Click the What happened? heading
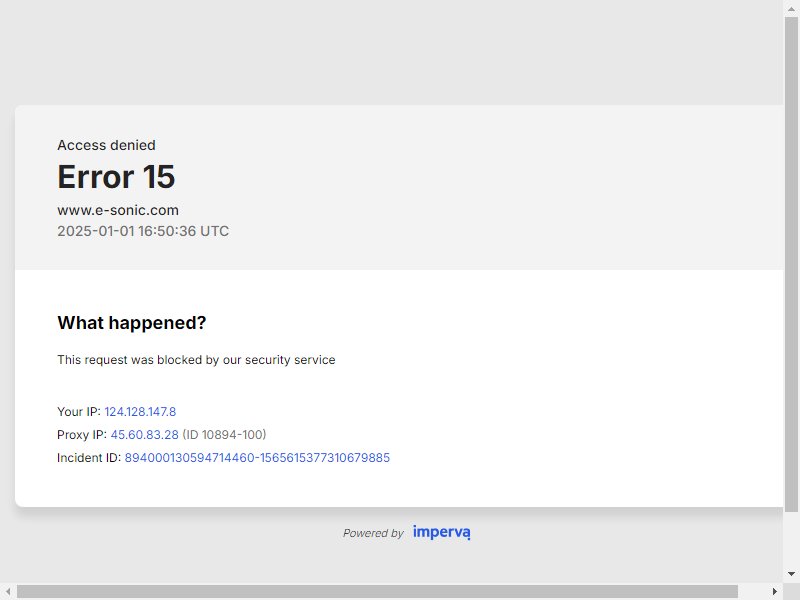 (132, 323)
